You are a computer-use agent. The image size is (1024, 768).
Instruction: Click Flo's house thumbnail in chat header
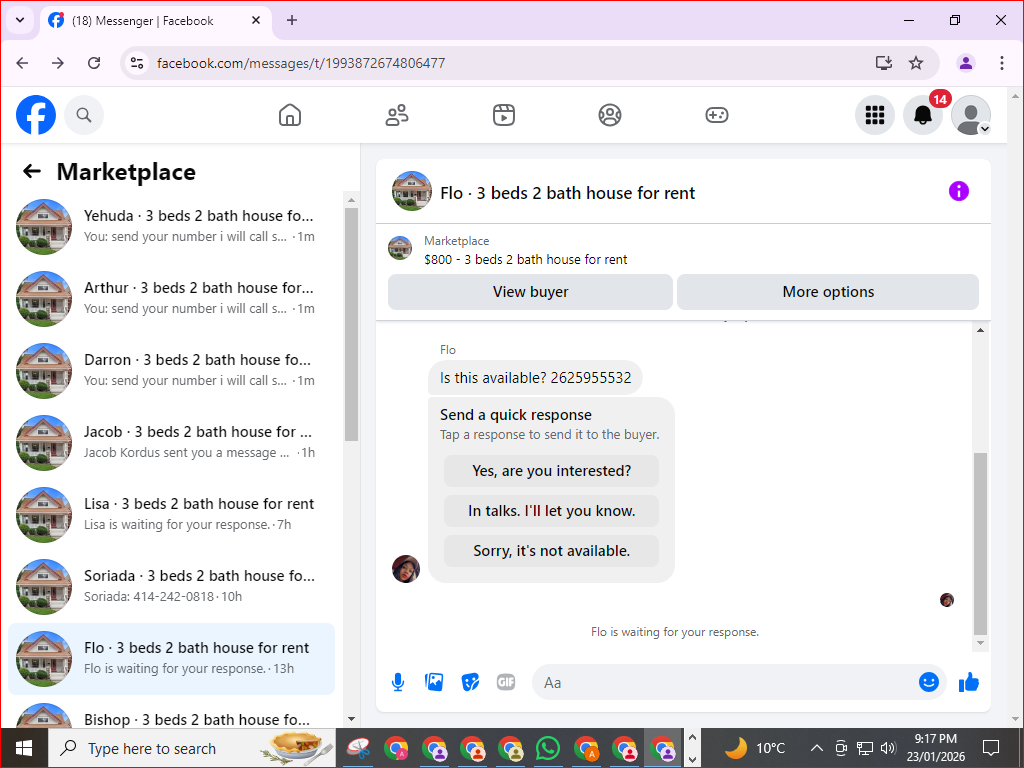coord(411,191)
